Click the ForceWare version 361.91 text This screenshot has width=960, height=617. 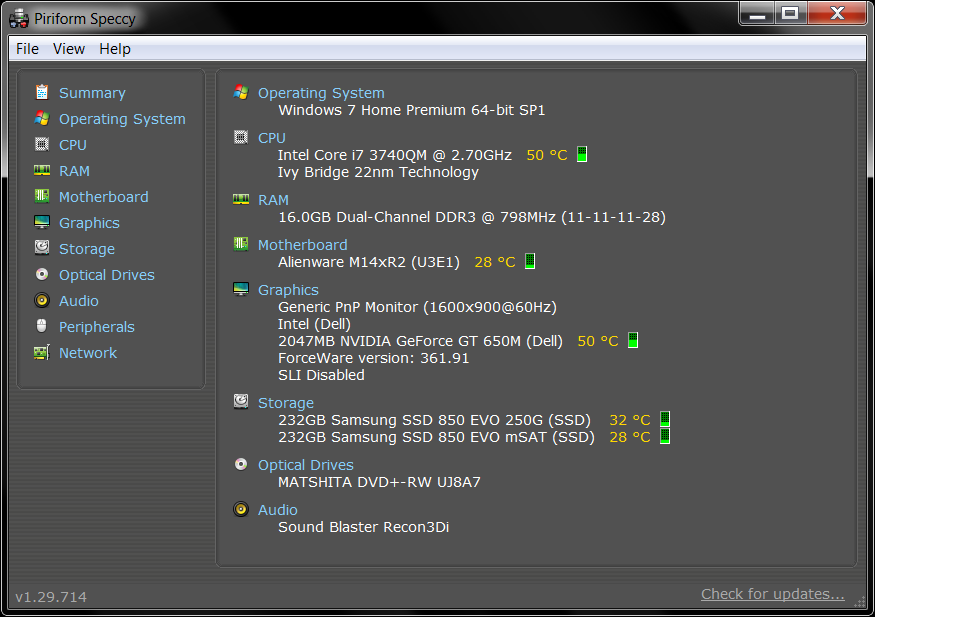tap(373, 358)
